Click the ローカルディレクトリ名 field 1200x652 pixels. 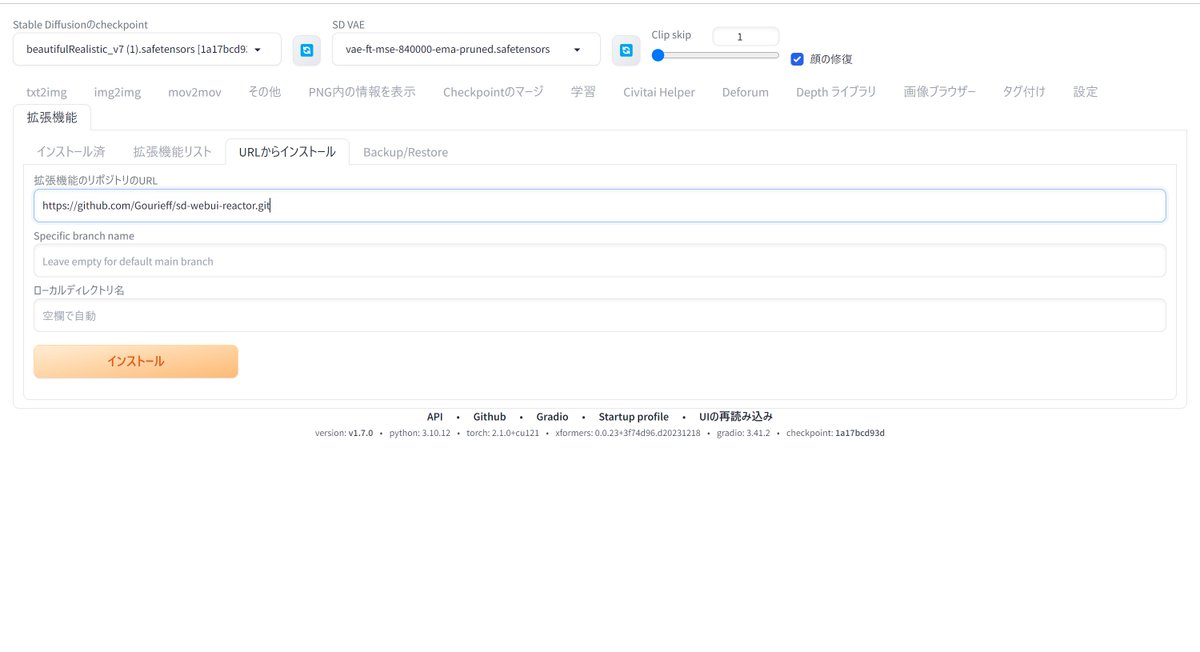point(600,315)
